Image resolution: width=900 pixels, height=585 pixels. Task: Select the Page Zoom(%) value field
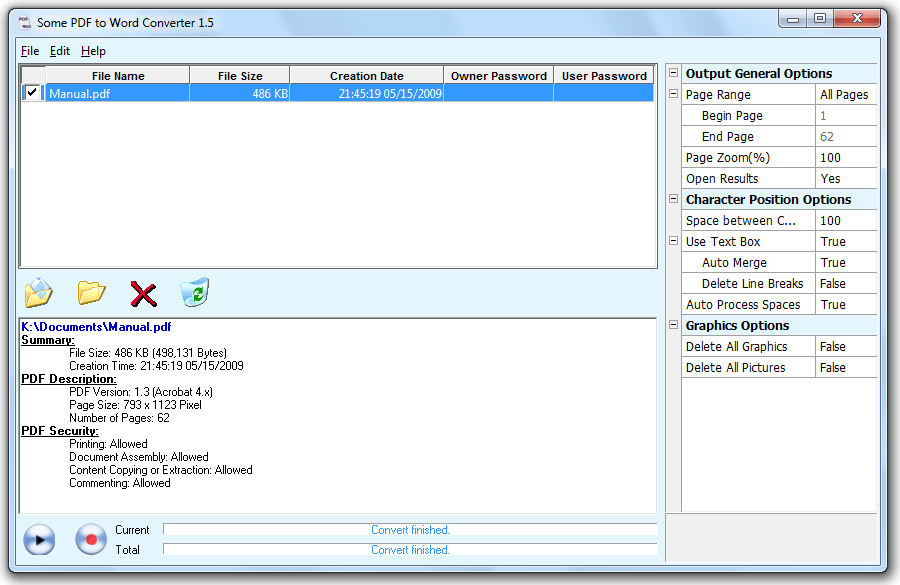coord(846,158)
